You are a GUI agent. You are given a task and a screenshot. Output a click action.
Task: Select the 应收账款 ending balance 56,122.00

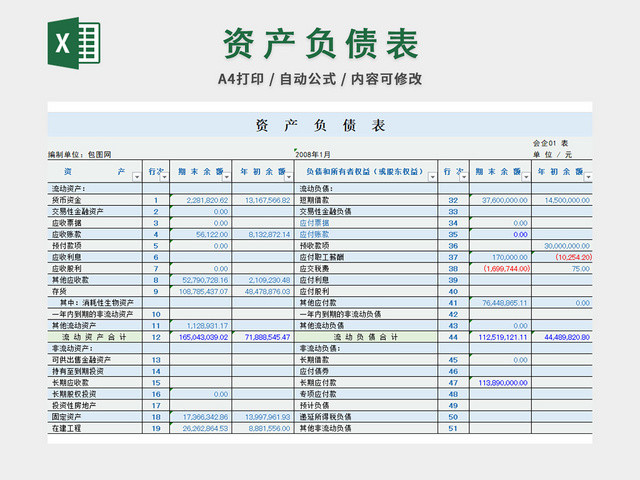coord(212,234)
